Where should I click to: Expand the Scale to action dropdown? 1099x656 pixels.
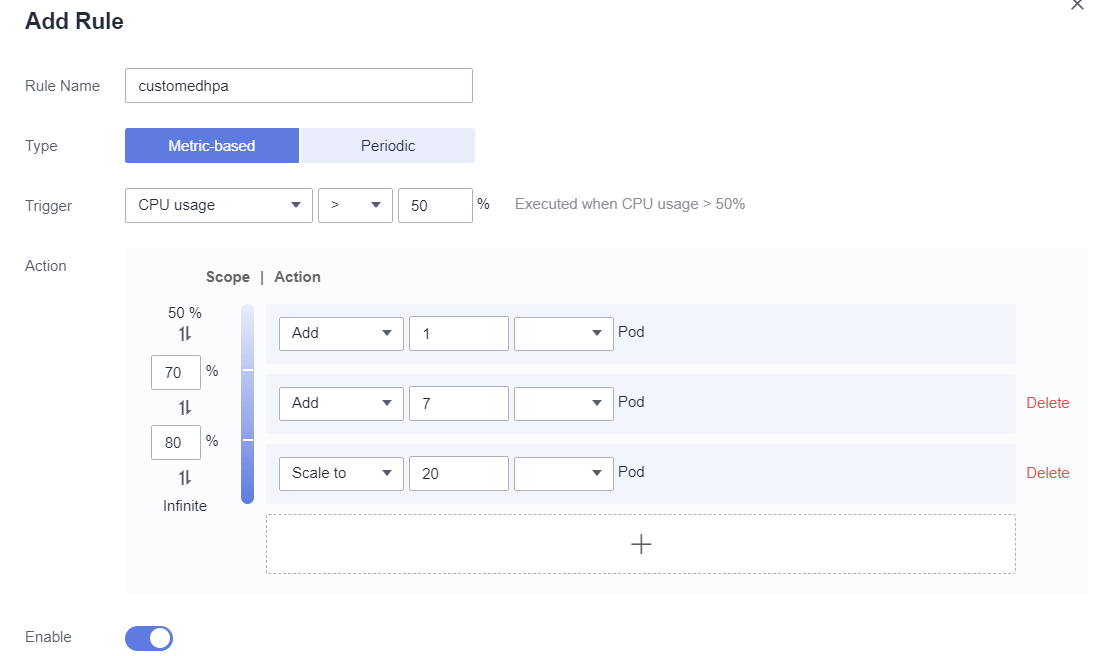pos(341,473)
